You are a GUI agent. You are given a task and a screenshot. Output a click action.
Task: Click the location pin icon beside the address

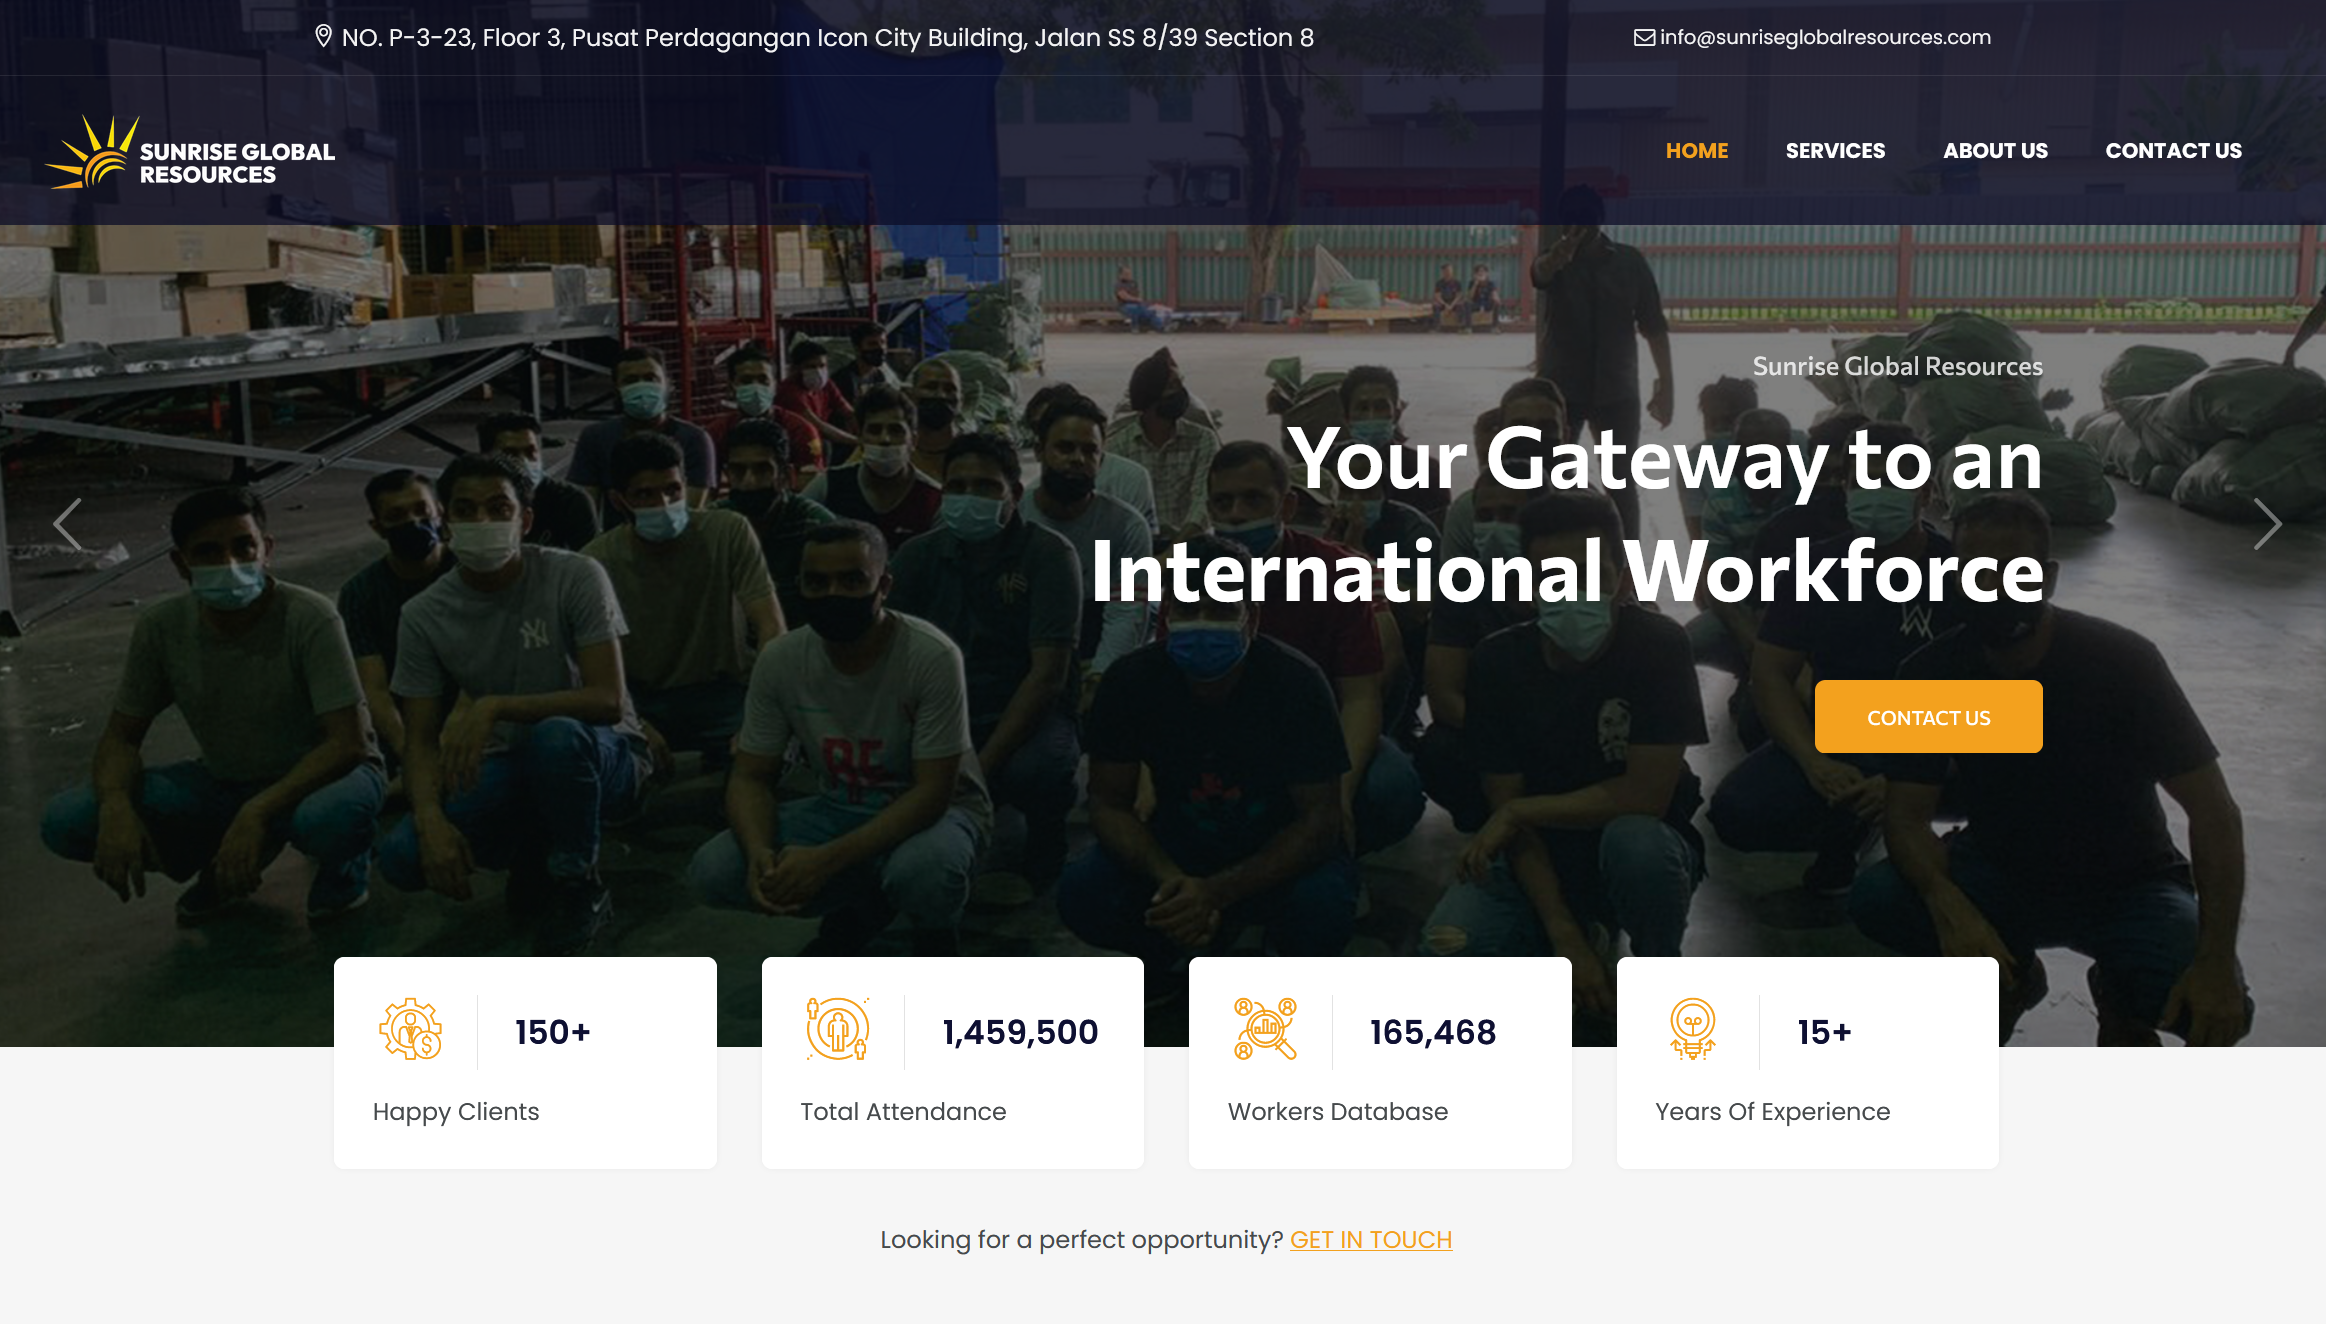[x=323, y=37]
